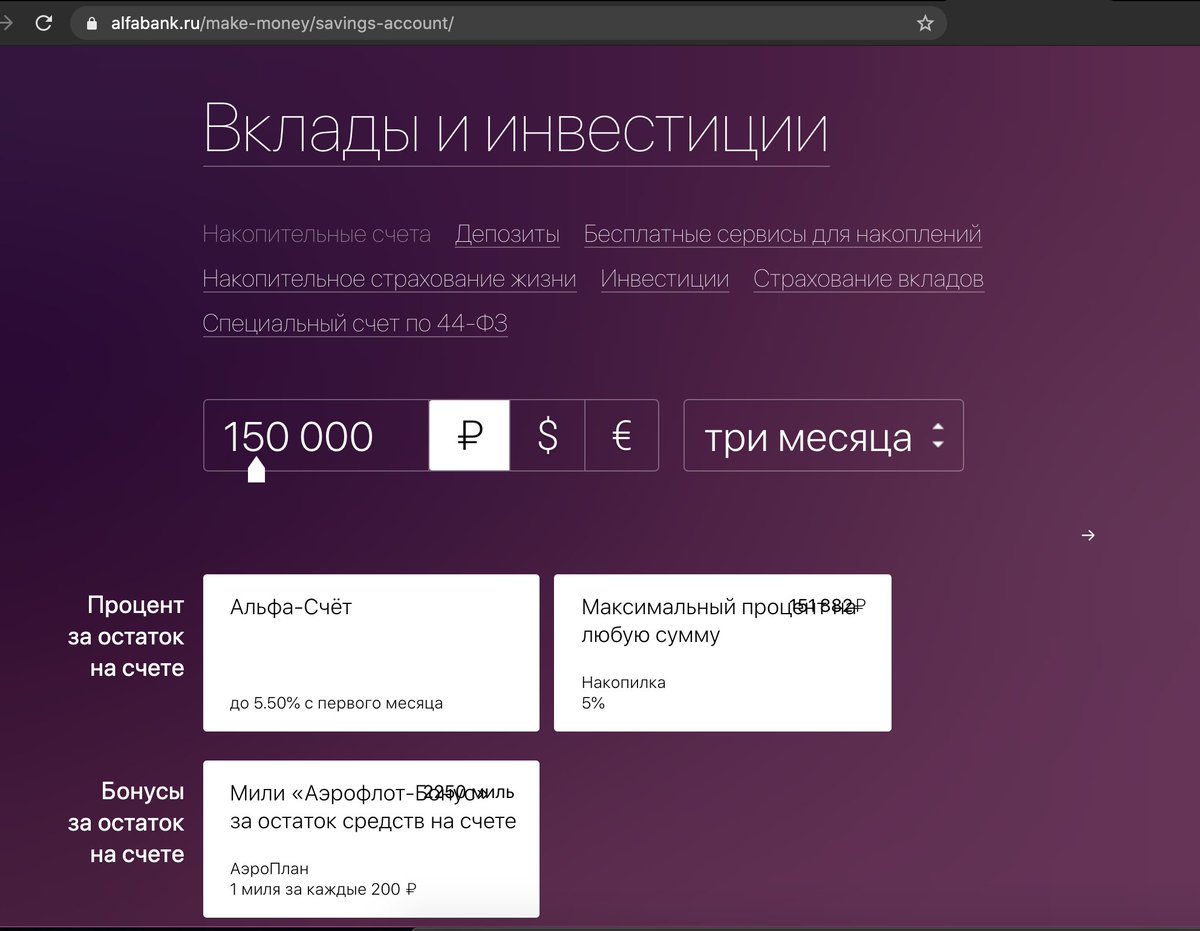The image size is (1200, 931).
Task: Expand the deposit term options list
Action: (823, 435)
